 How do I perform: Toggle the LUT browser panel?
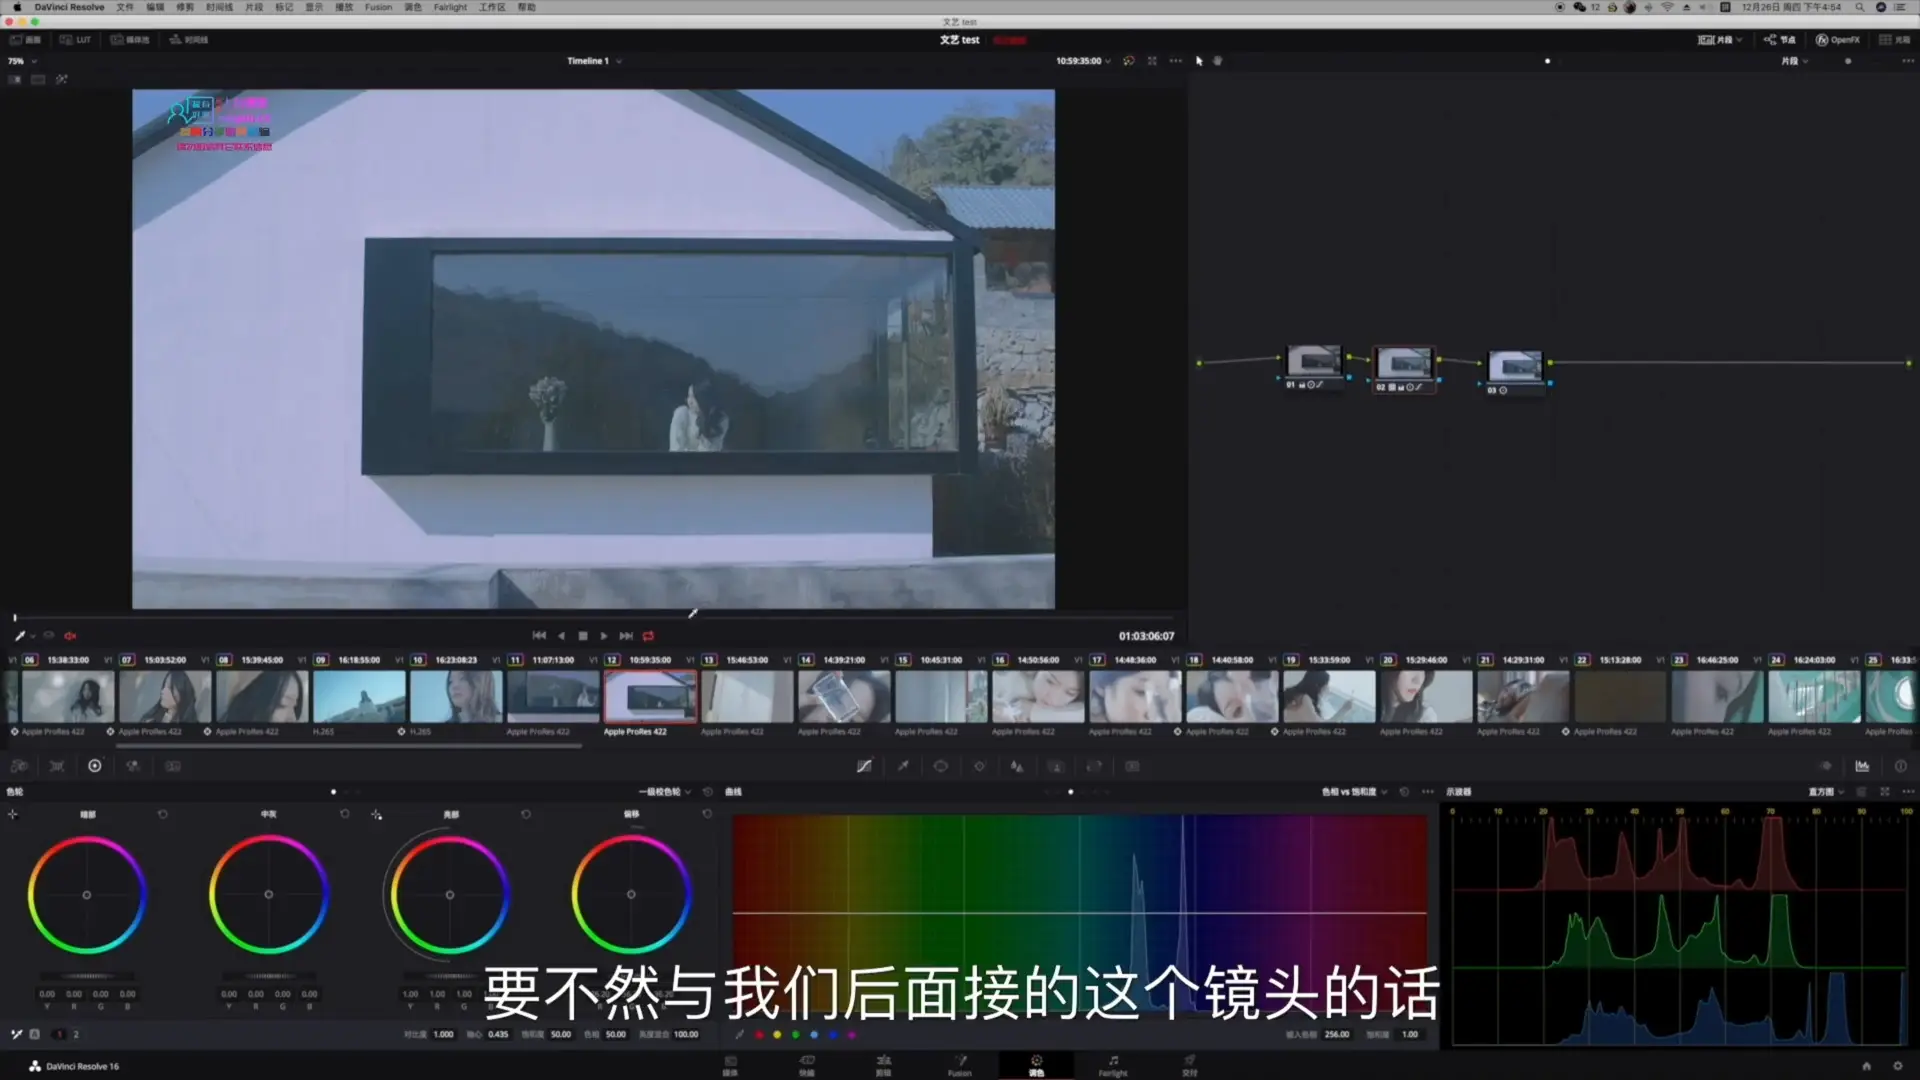click(75, 40)
